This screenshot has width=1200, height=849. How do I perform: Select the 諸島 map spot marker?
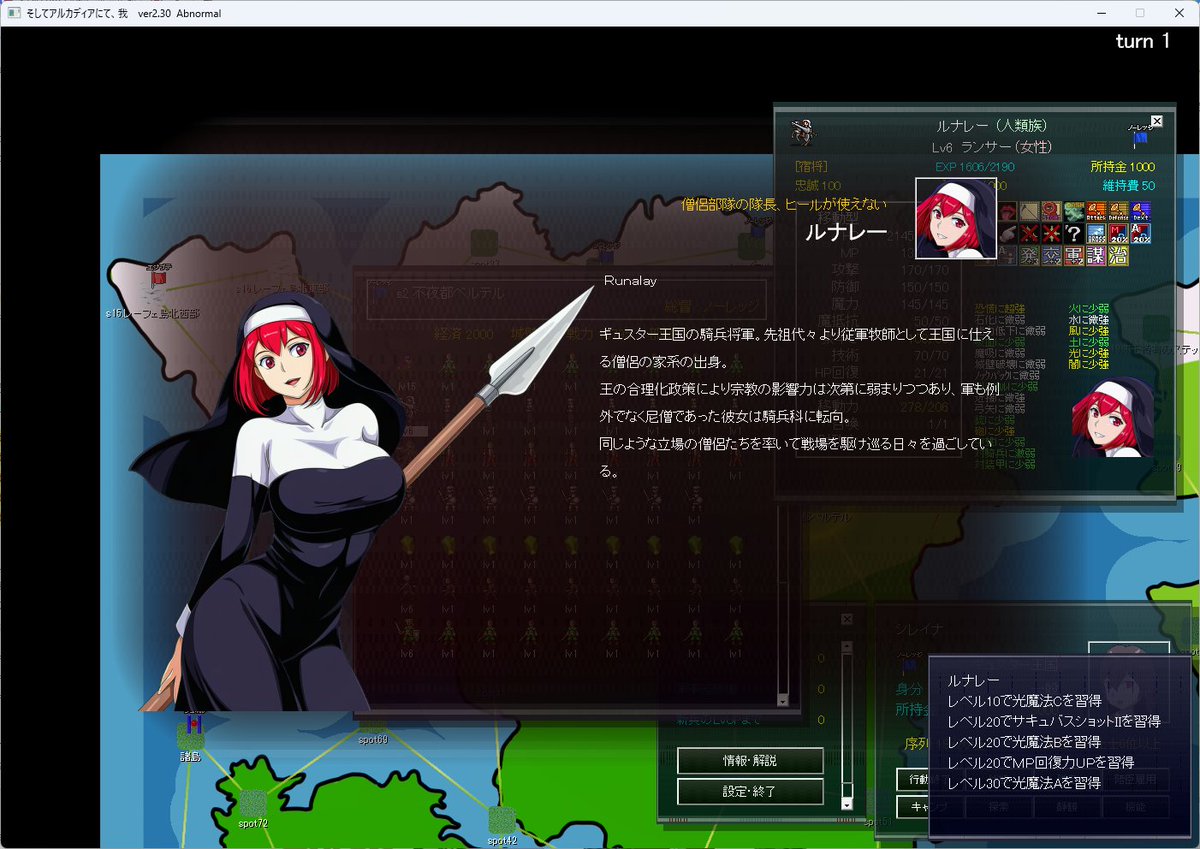[x=190, y=737]
